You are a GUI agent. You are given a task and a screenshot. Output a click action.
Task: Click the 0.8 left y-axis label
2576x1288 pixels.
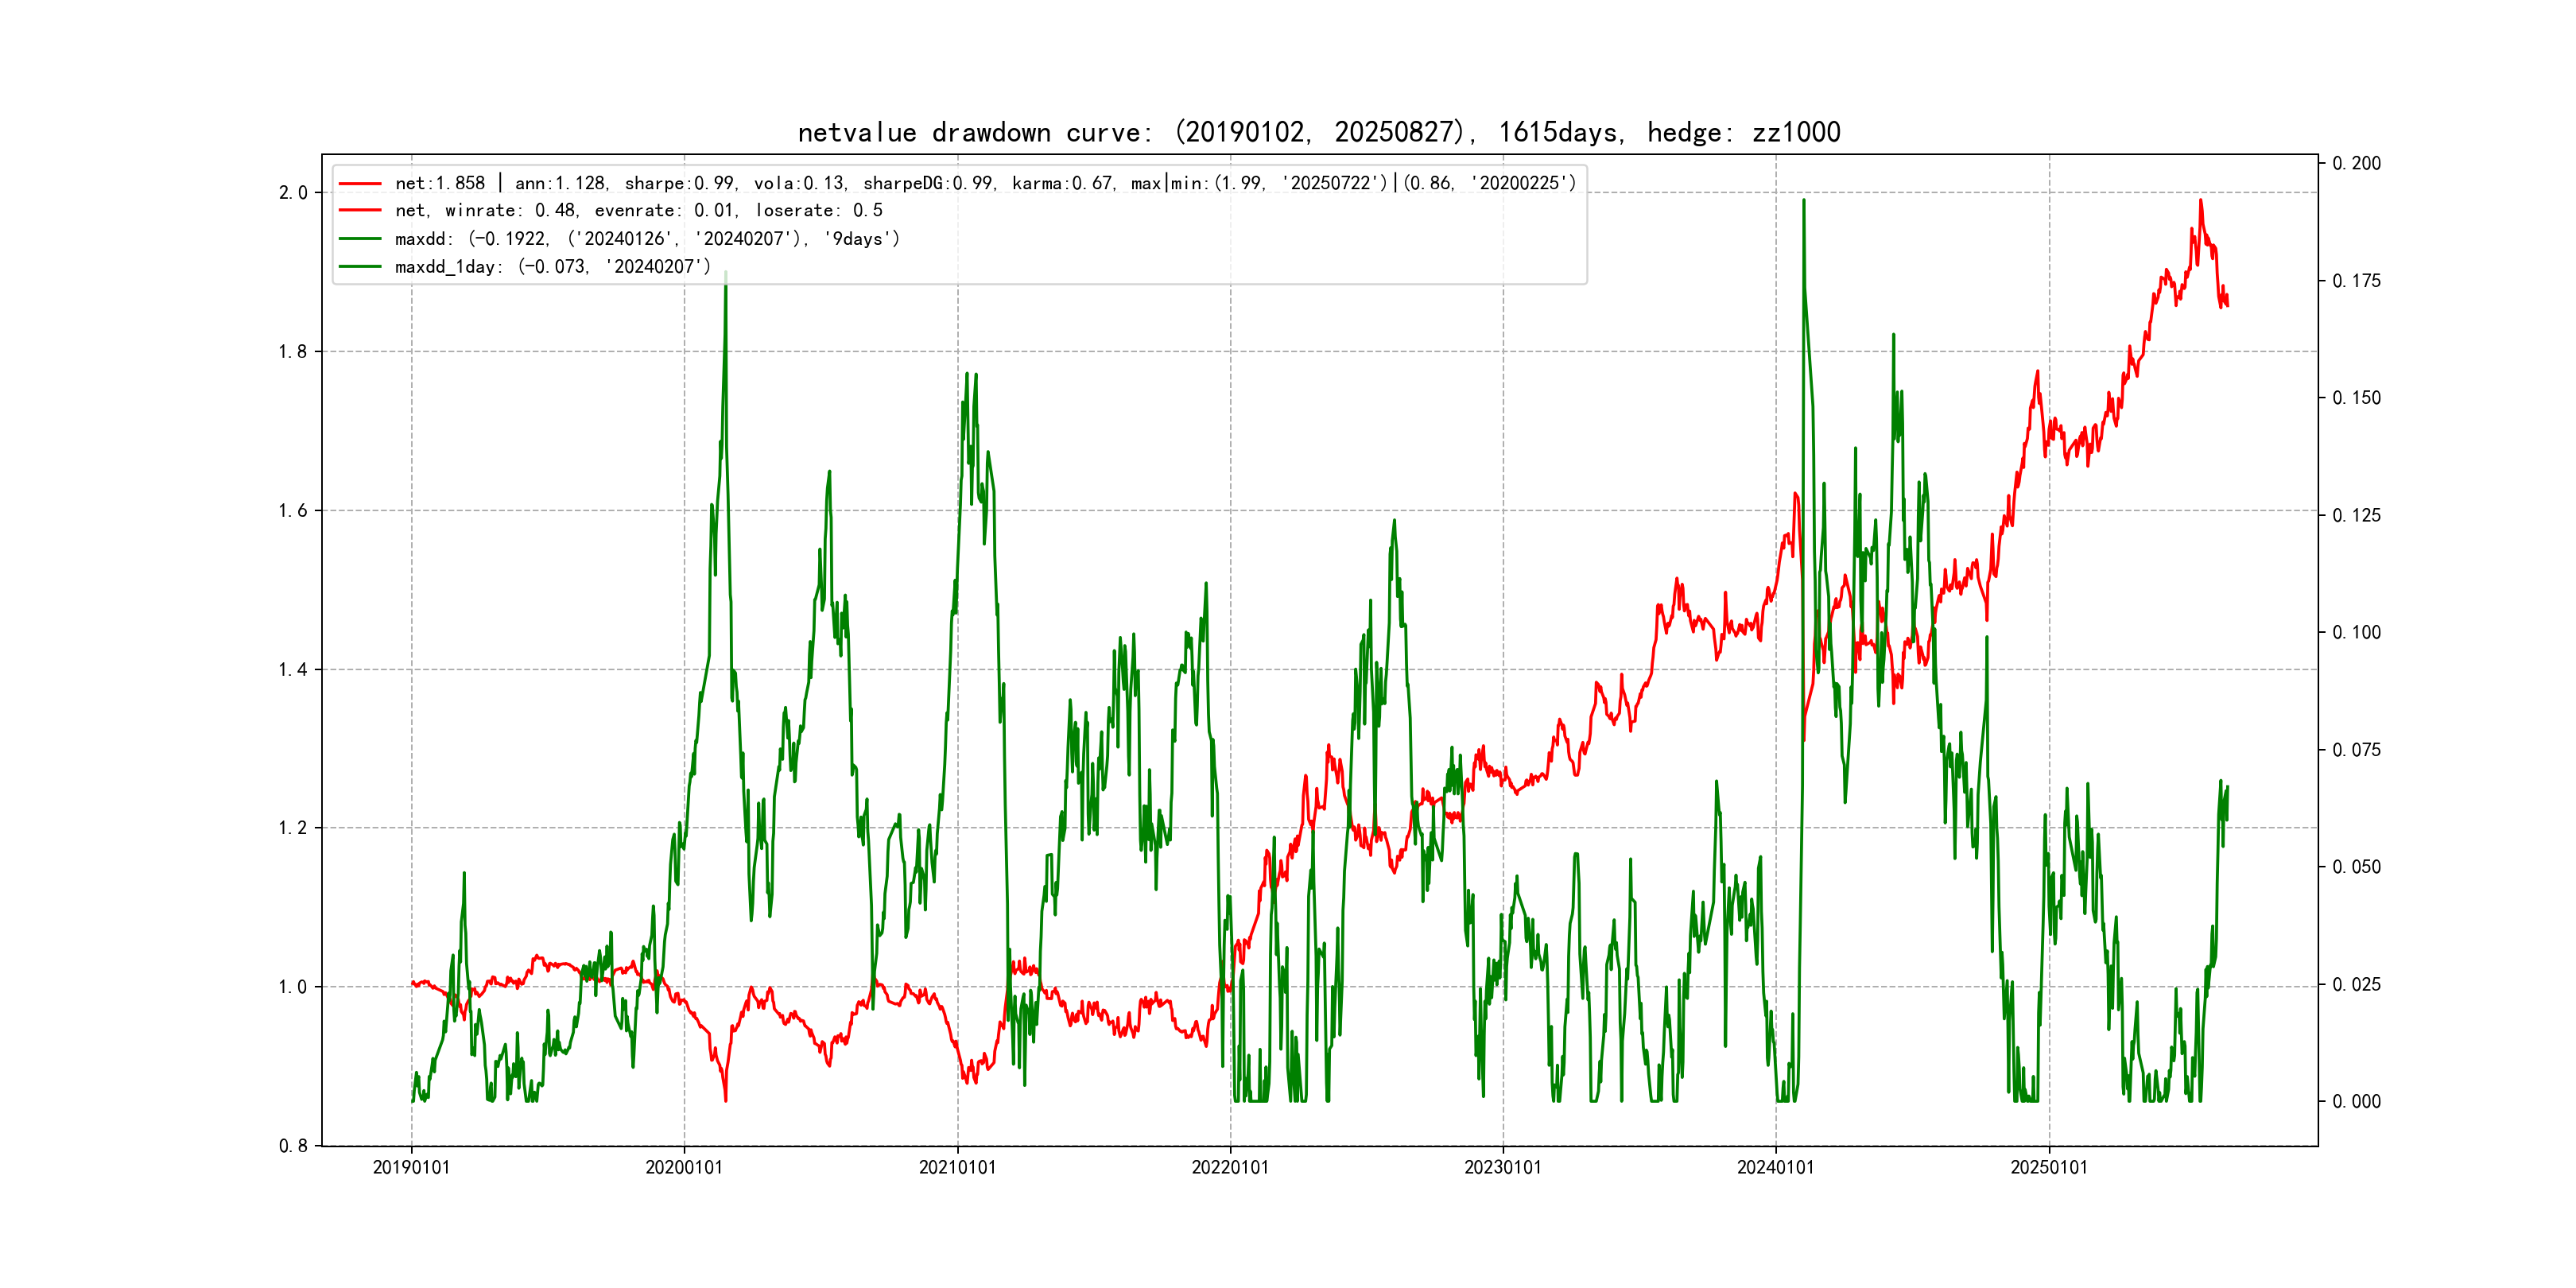(x=293, y=1146)
